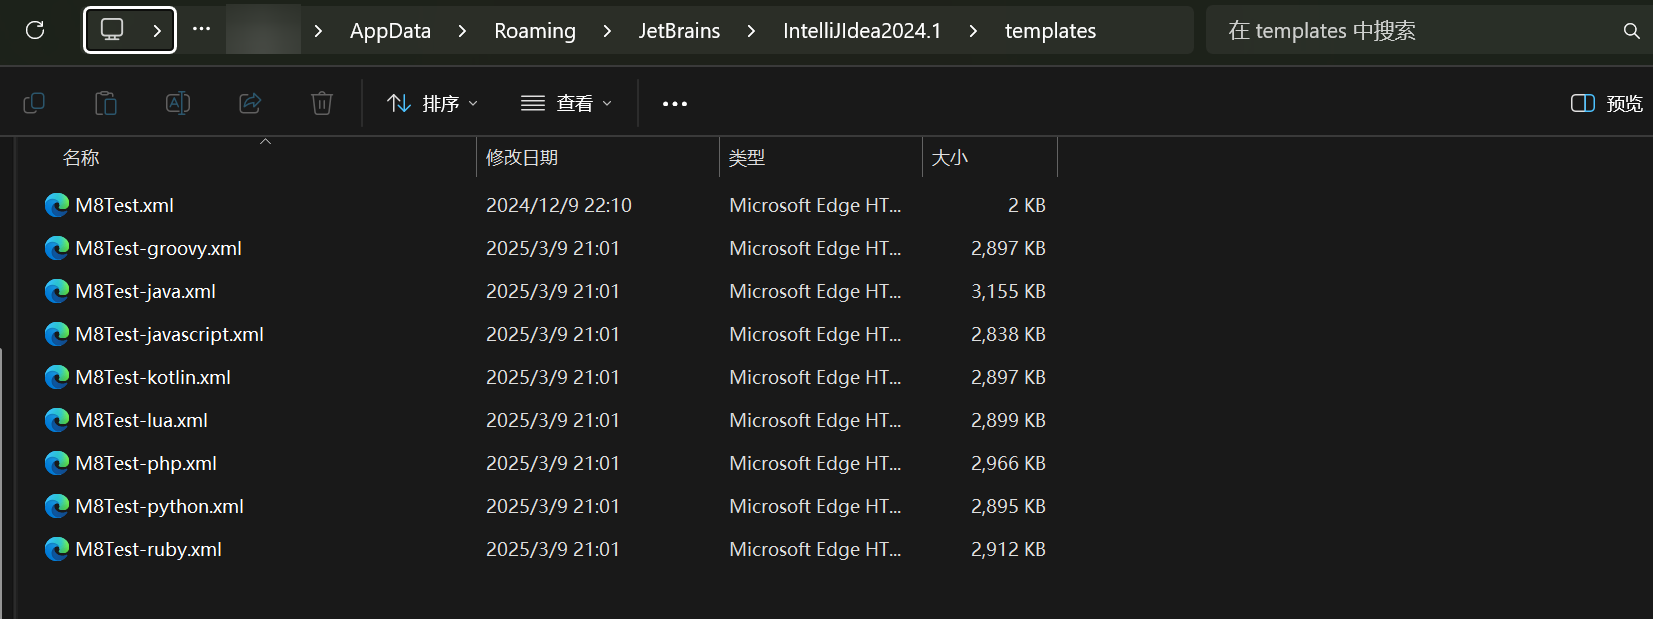Click the 3,155 KB size cell

point(1008,291)
